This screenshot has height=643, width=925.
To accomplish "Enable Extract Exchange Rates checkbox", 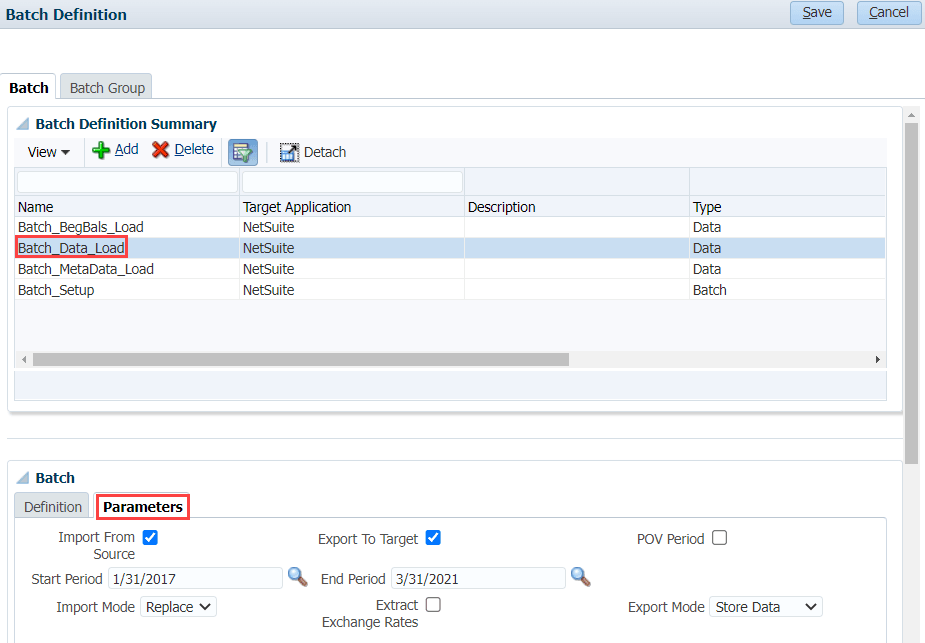I will (x=433, y=605).
